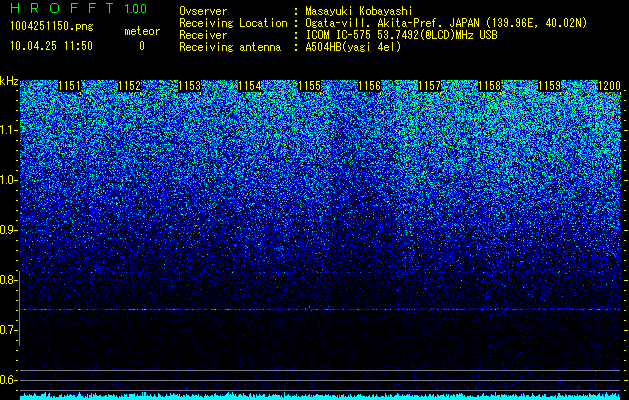Click the 1200 time marker
The width and height of the screenshot is (629, 400).
coord(609,86)
